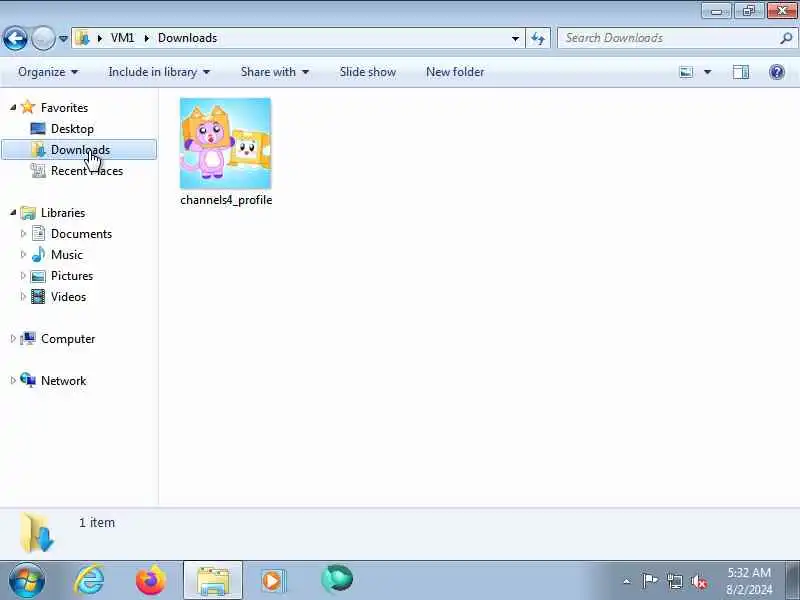Click the muted volume tray icon
Image resolution: width=800 pixels, height=600 pixels.
pyautogui.click(x=699, y=581)
